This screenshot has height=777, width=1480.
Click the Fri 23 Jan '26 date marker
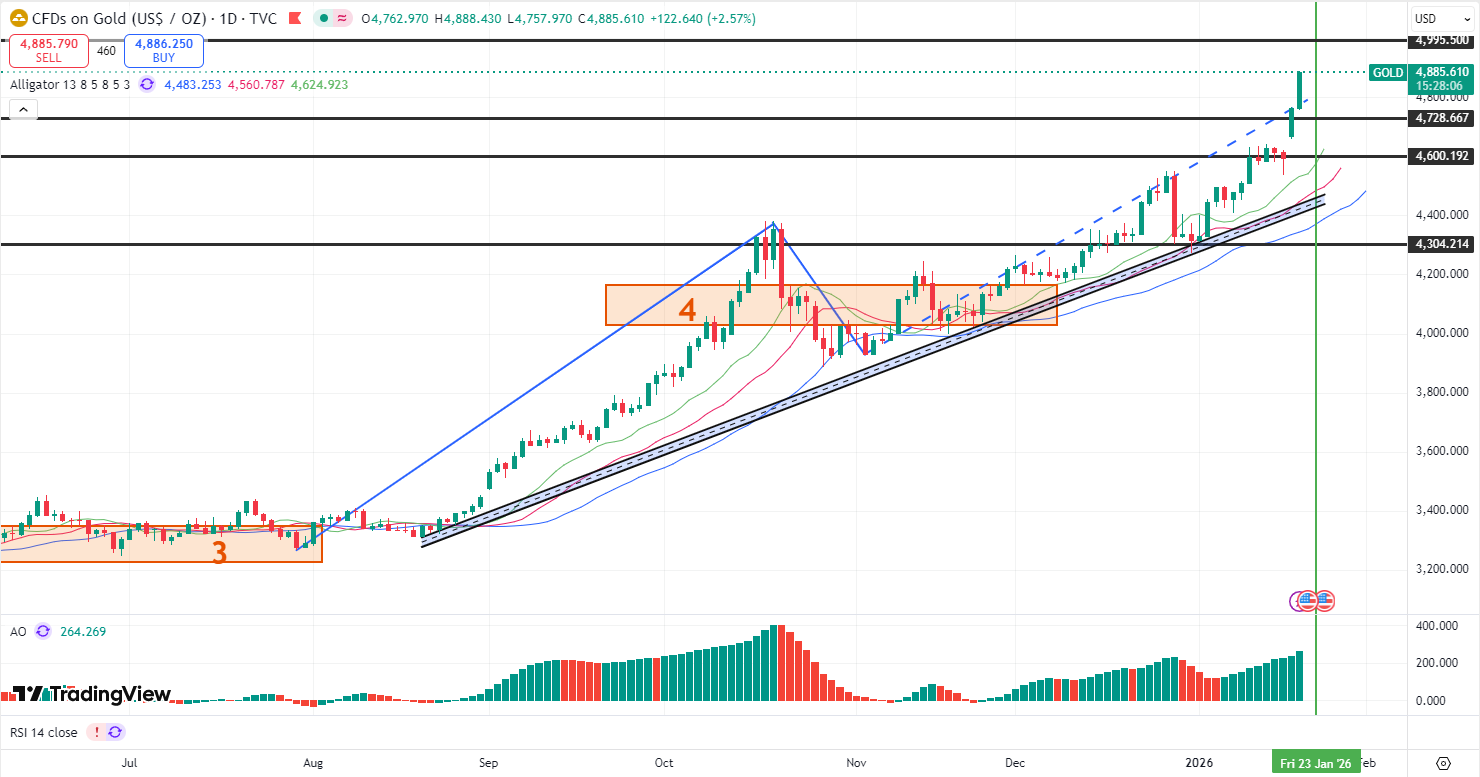coord(1315,763)
